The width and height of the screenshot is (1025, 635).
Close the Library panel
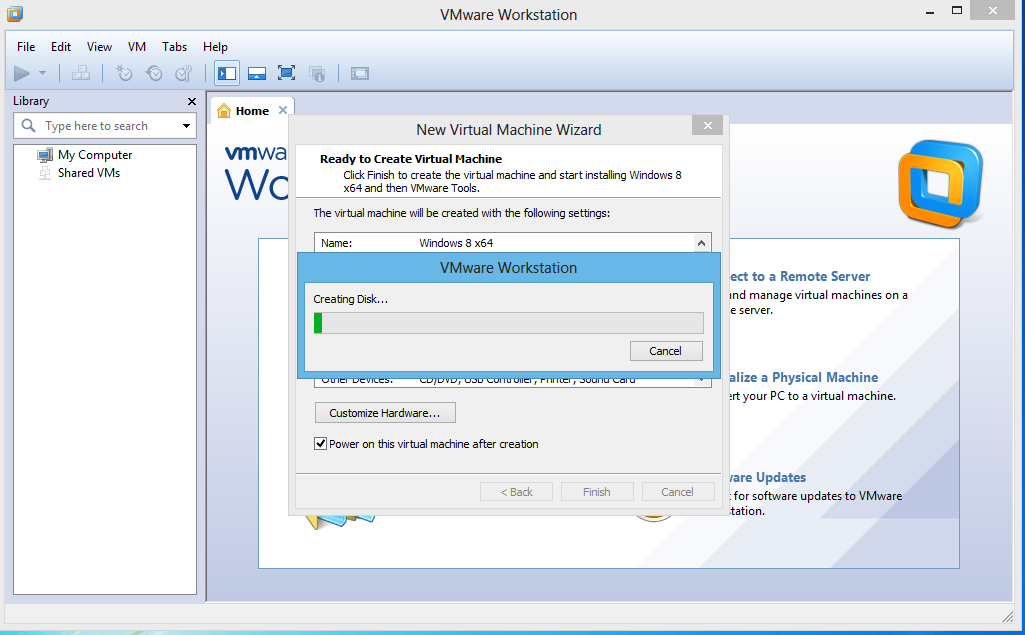point(192,101)
